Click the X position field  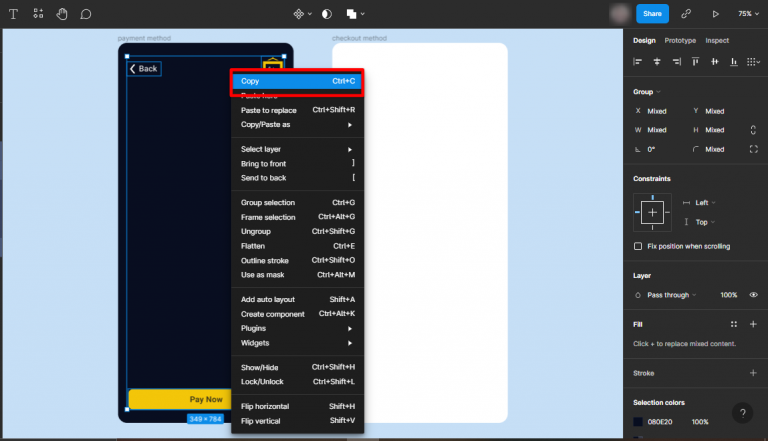[x=657, y=111]
